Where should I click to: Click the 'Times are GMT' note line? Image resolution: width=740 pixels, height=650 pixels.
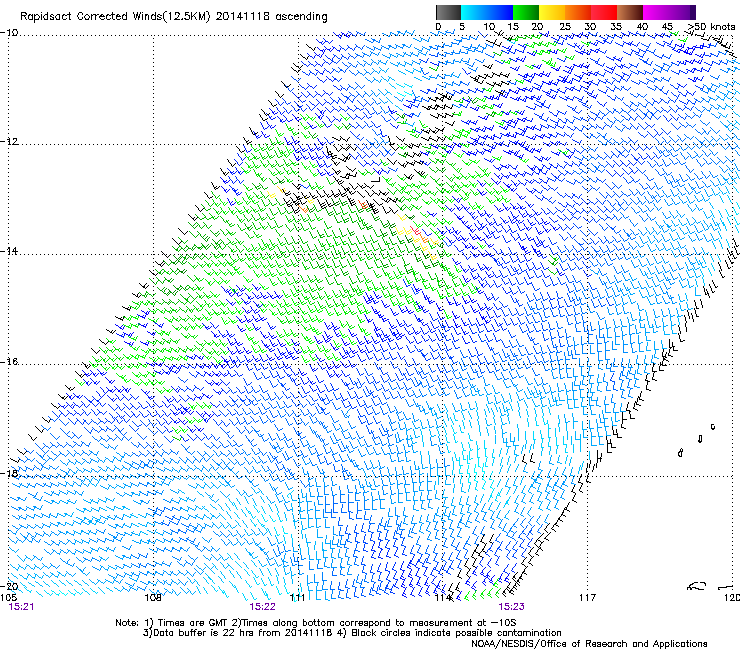(316, 623)
